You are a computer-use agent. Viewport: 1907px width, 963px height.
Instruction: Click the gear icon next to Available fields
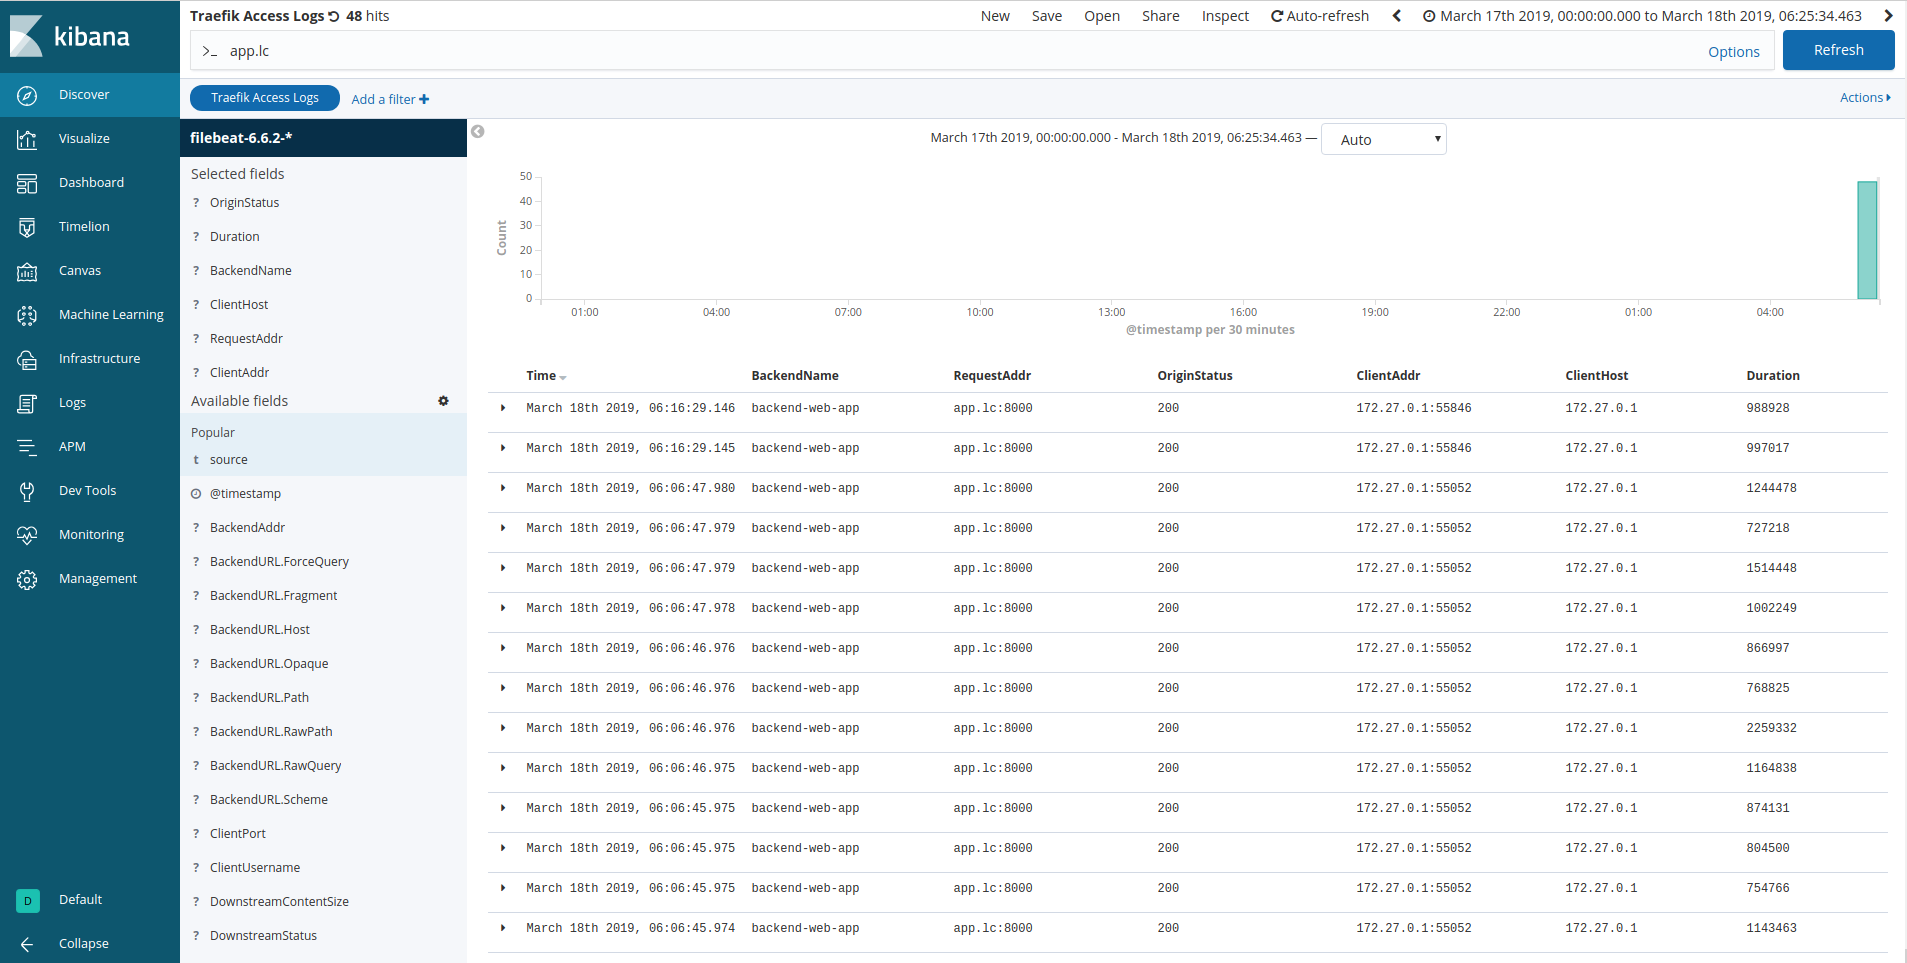pyautogui.click(x=443, y=400)
